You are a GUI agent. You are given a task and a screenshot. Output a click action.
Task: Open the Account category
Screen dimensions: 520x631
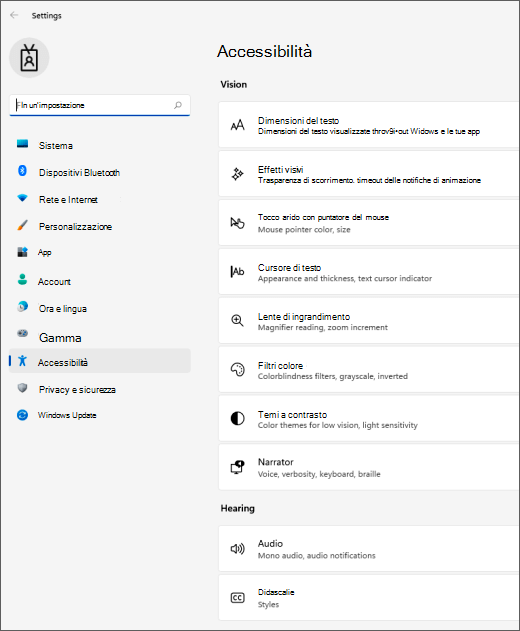(100, 282)
